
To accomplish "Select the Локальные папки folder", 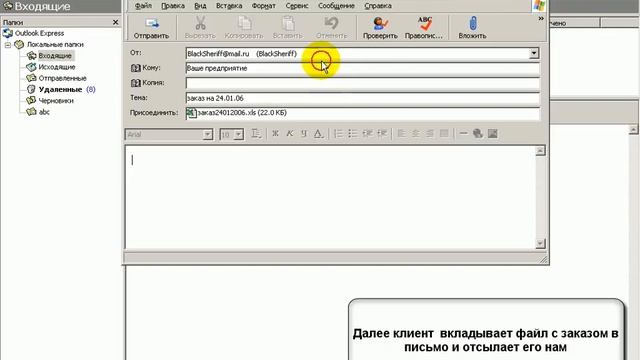I will [55, 44].
